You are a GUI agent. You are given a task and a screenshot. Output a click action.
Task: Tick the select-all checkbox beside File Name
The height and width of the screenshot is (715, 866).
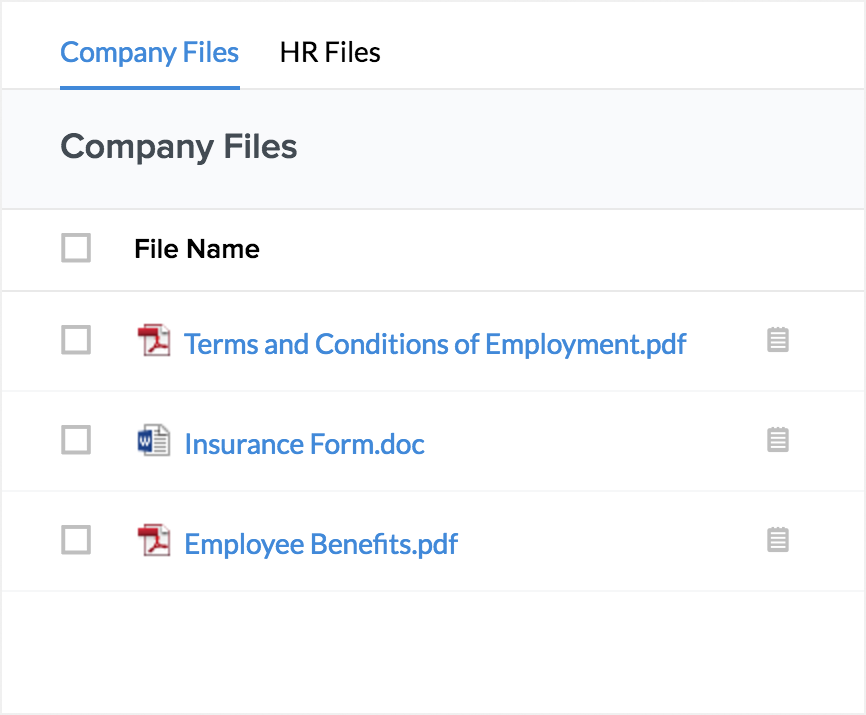point(76,248)
